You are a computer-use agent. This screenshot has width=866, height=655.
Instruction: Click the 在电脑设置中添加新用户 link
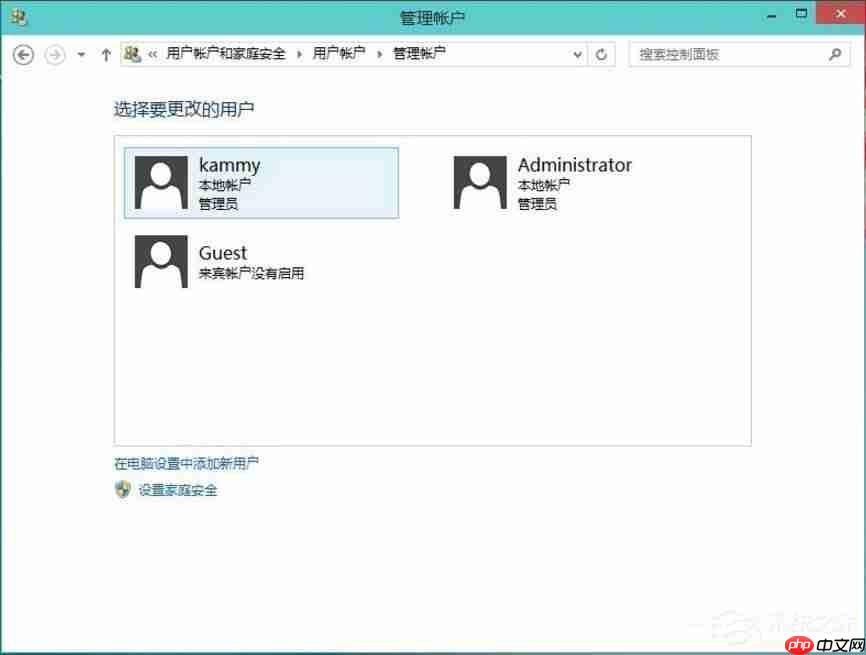coord(186,463)
